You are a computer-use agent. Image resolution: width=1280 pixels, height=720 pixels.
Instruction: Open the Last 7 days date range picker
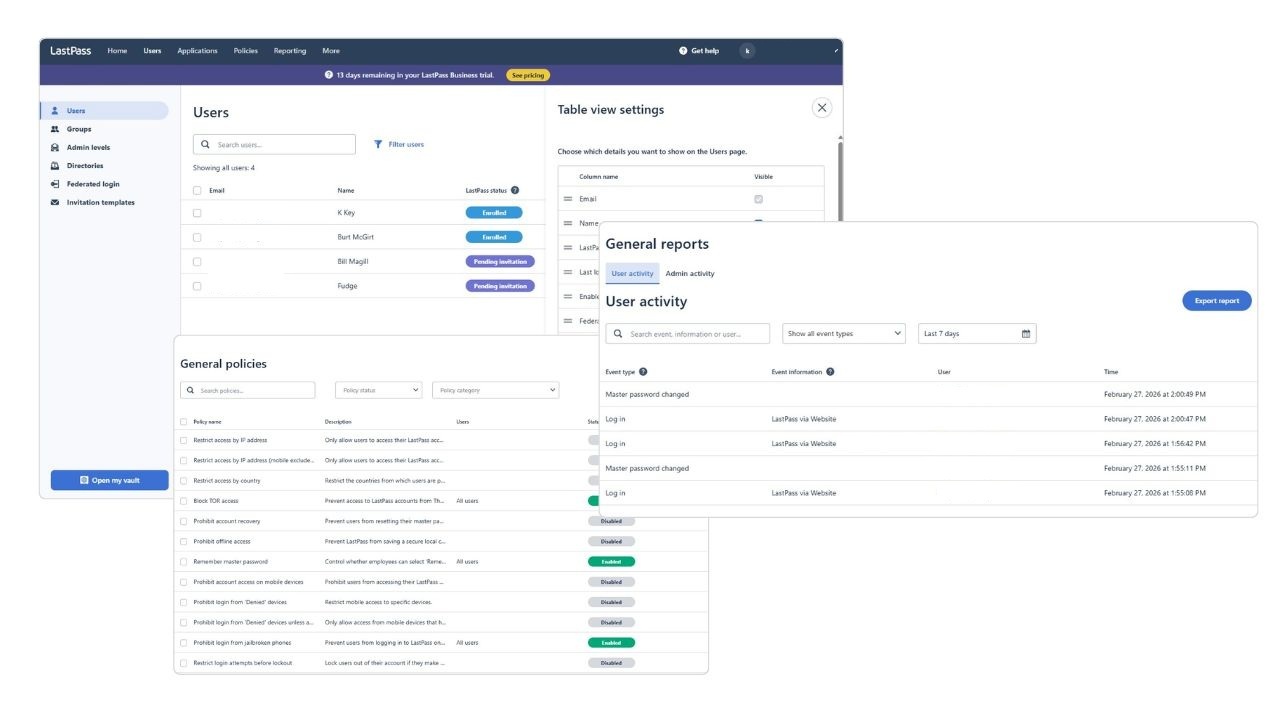(977, 334)
